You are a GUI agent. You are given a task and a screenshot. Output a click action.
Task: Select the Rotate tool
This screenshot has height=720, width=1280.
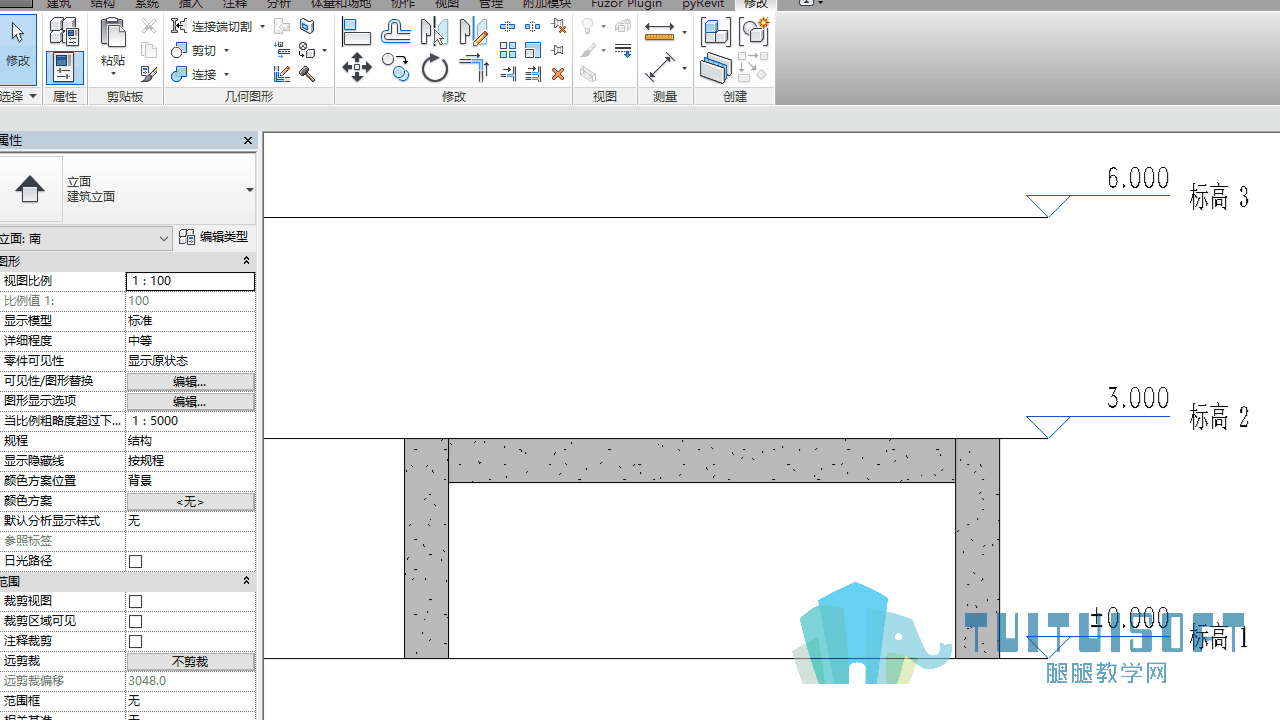[x=434, y=68]
